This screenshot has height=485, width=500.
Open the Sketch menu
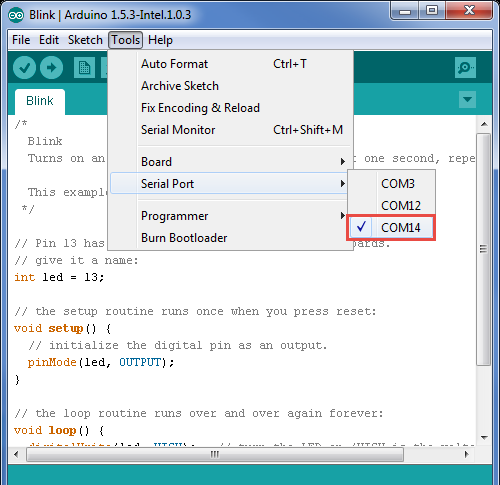(x=85, y=40)
